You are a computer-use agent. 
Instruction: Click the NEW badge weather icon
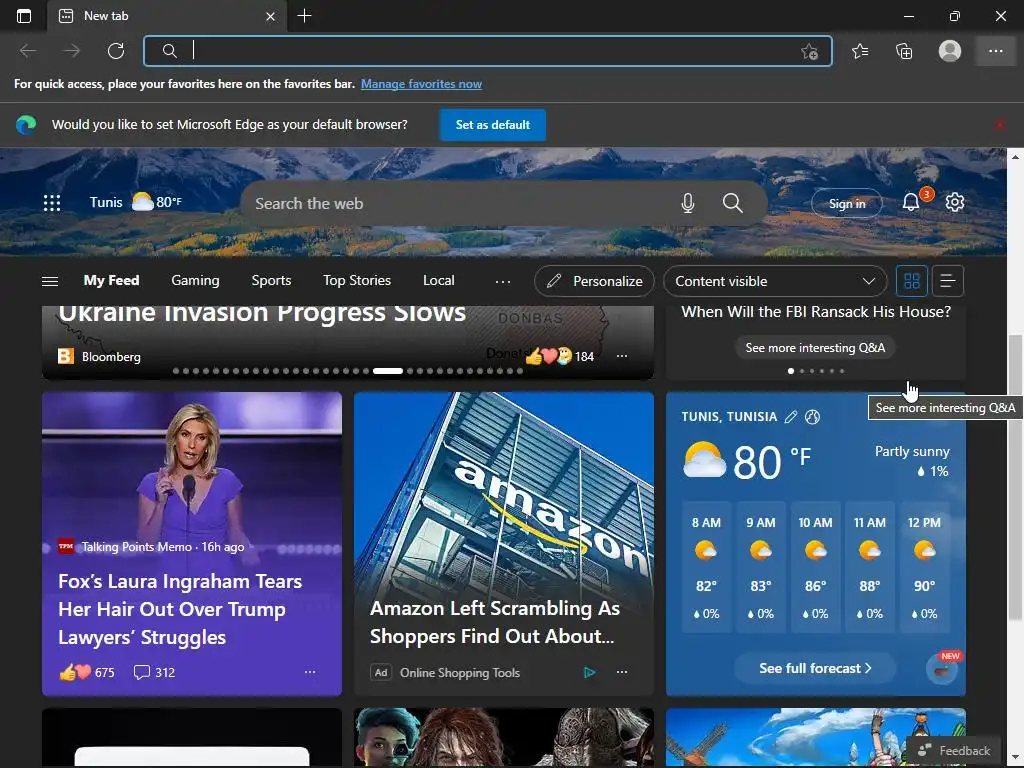tap(942, 668)
